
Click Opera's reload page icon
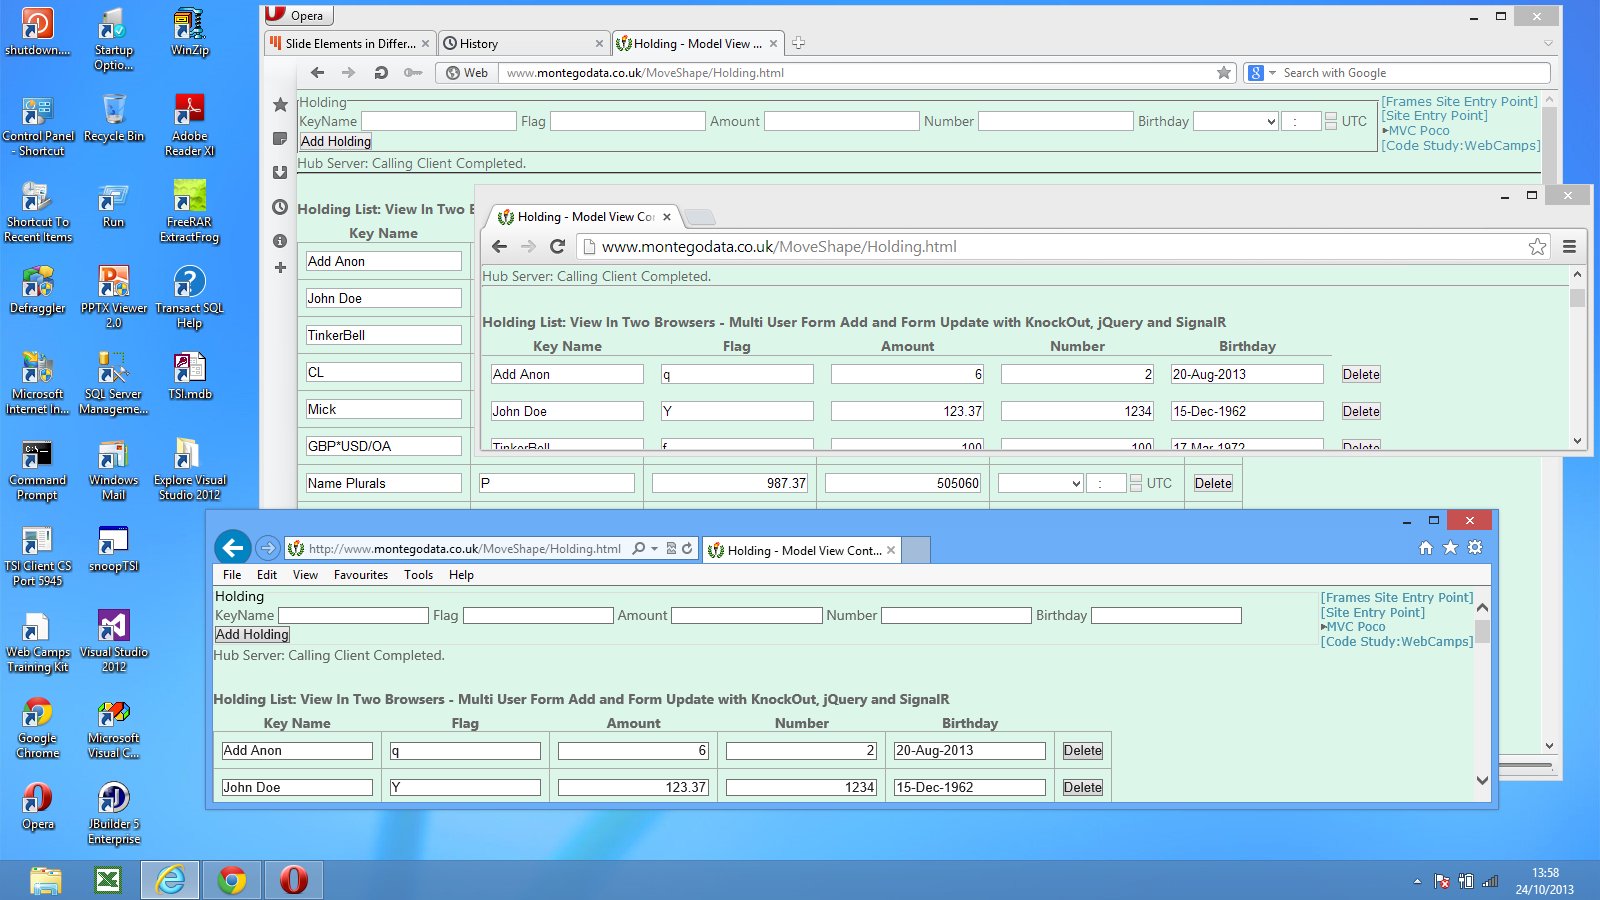tap(381, 73)
